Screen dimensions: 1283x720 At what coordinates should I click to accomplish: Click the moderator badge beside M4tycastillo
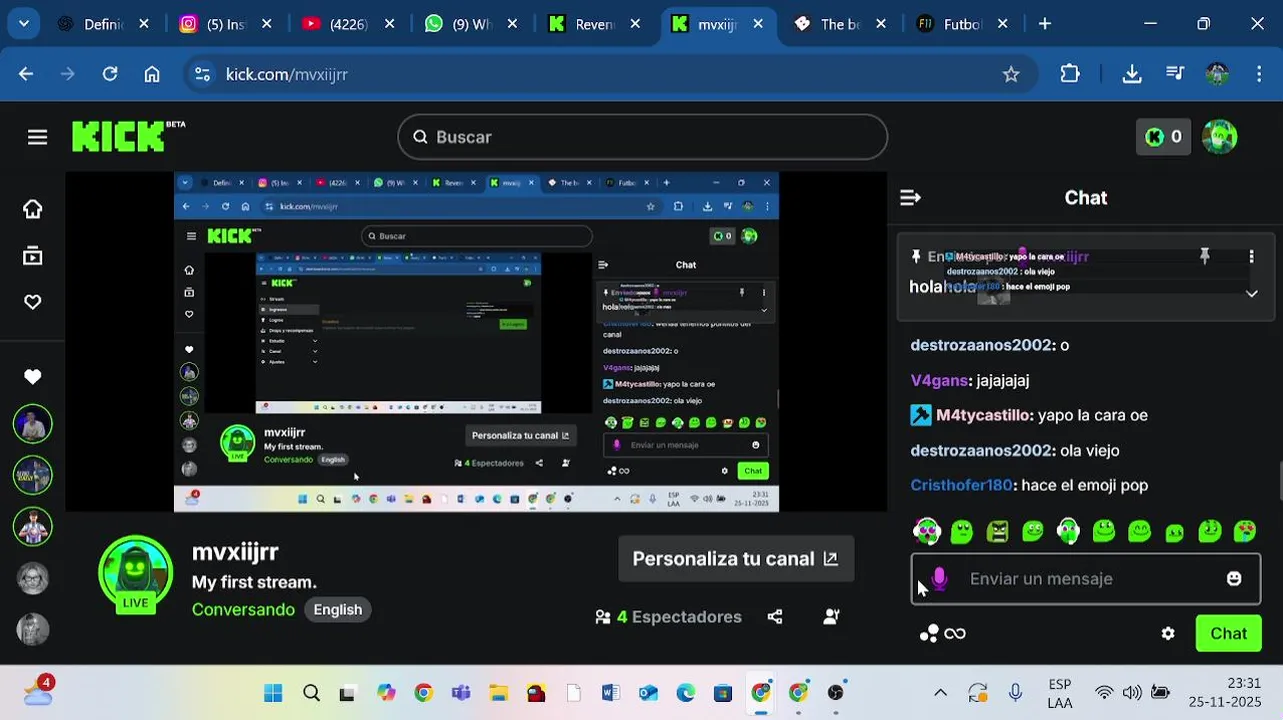tap(921, 415)
